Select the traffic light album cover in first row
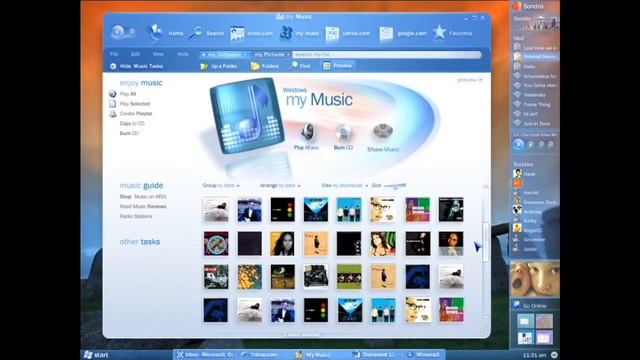640x360 pixels. (282, 209)
